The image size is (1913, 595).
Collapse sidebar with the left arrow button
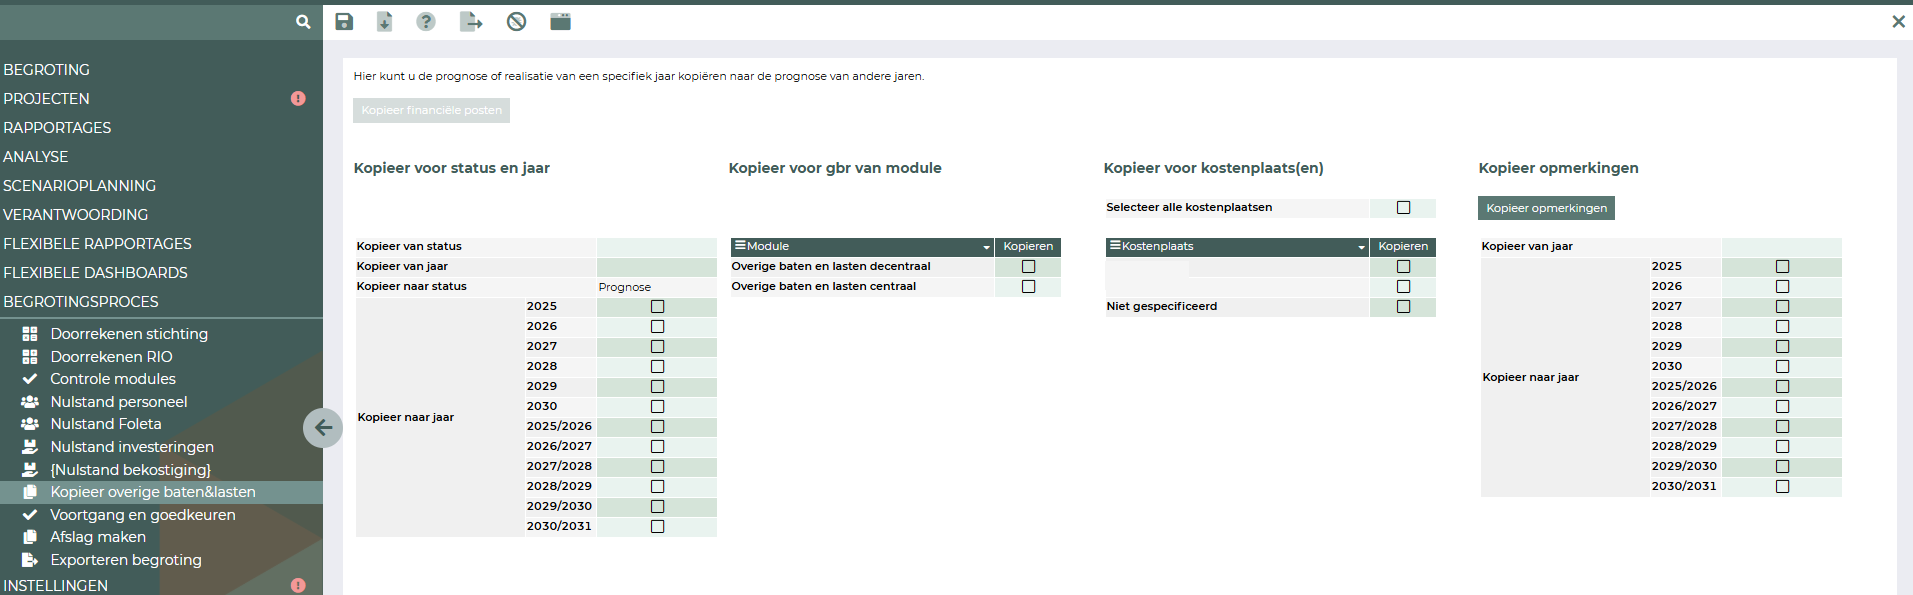(323, 428)
